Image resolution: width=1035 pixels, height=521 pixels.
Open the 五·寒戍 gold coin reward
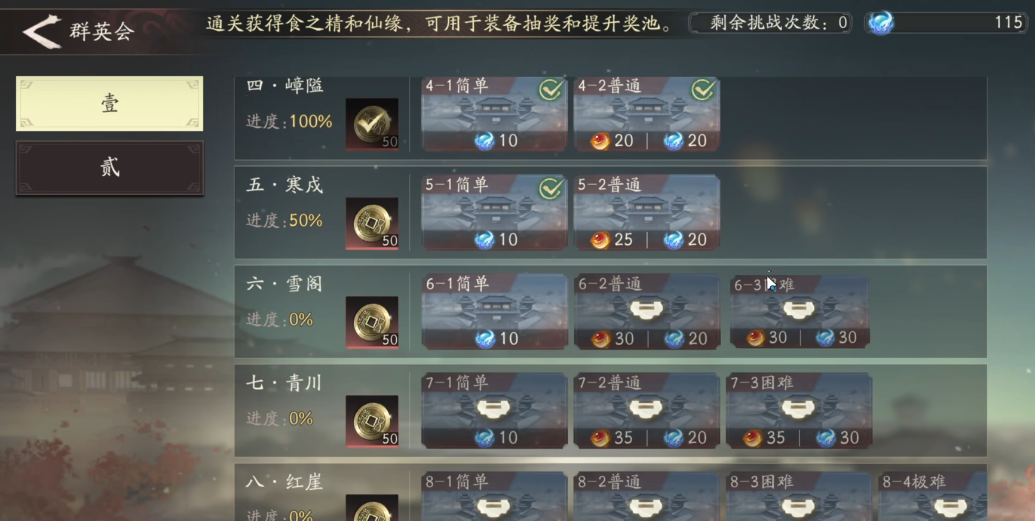click(x=372, y=223)
